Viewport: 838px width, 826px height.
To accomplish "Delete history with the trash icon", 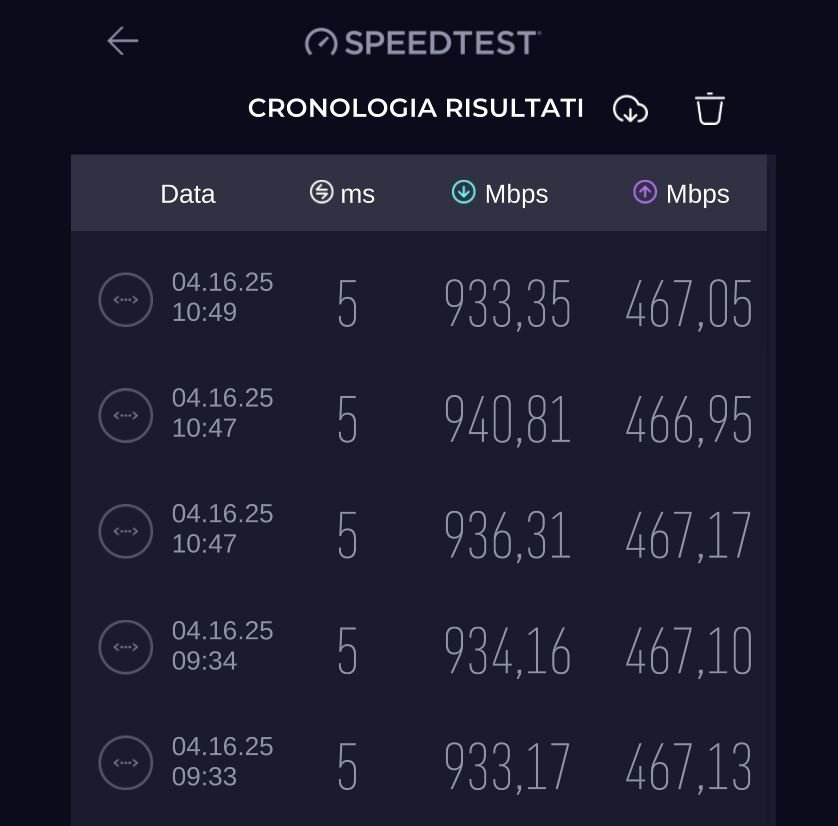I will (709, 109).
